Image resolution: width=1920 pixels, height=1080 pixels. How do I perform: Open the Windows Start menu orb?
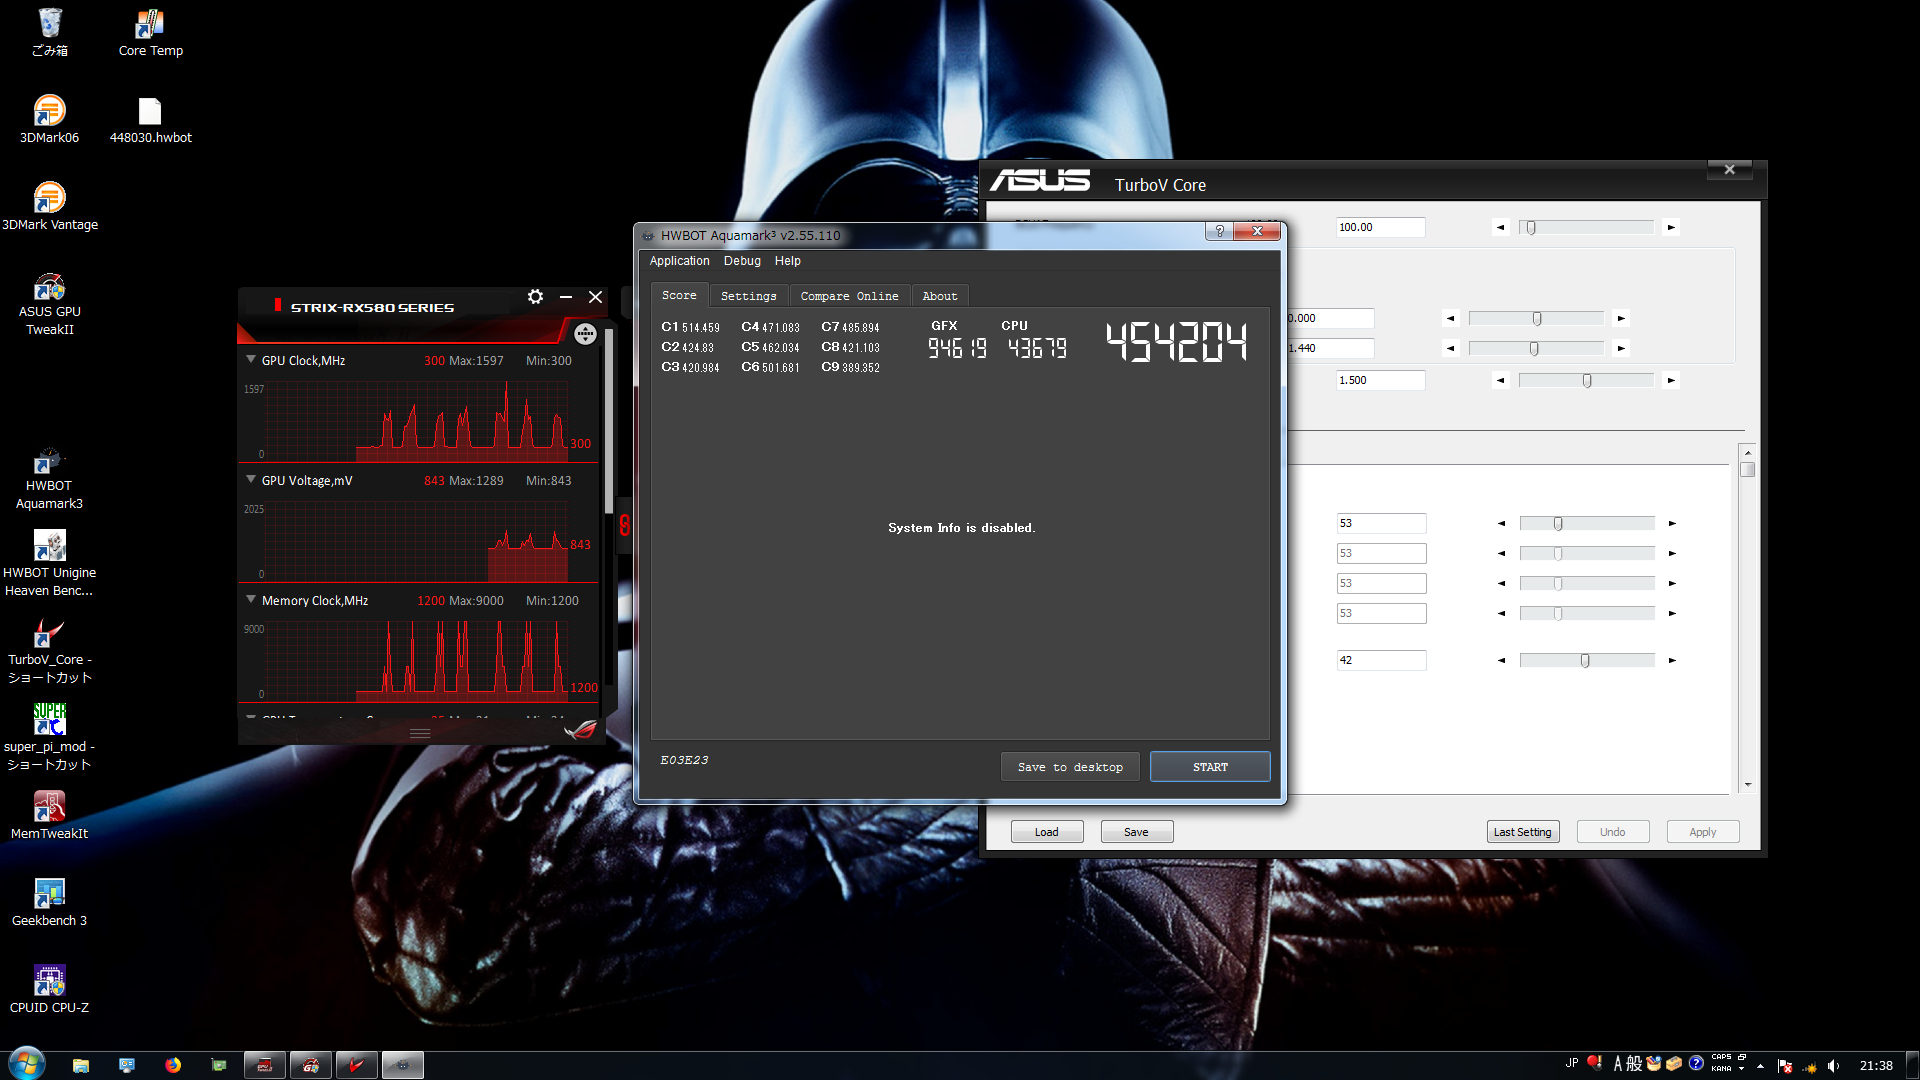(x=27, y=1063)
